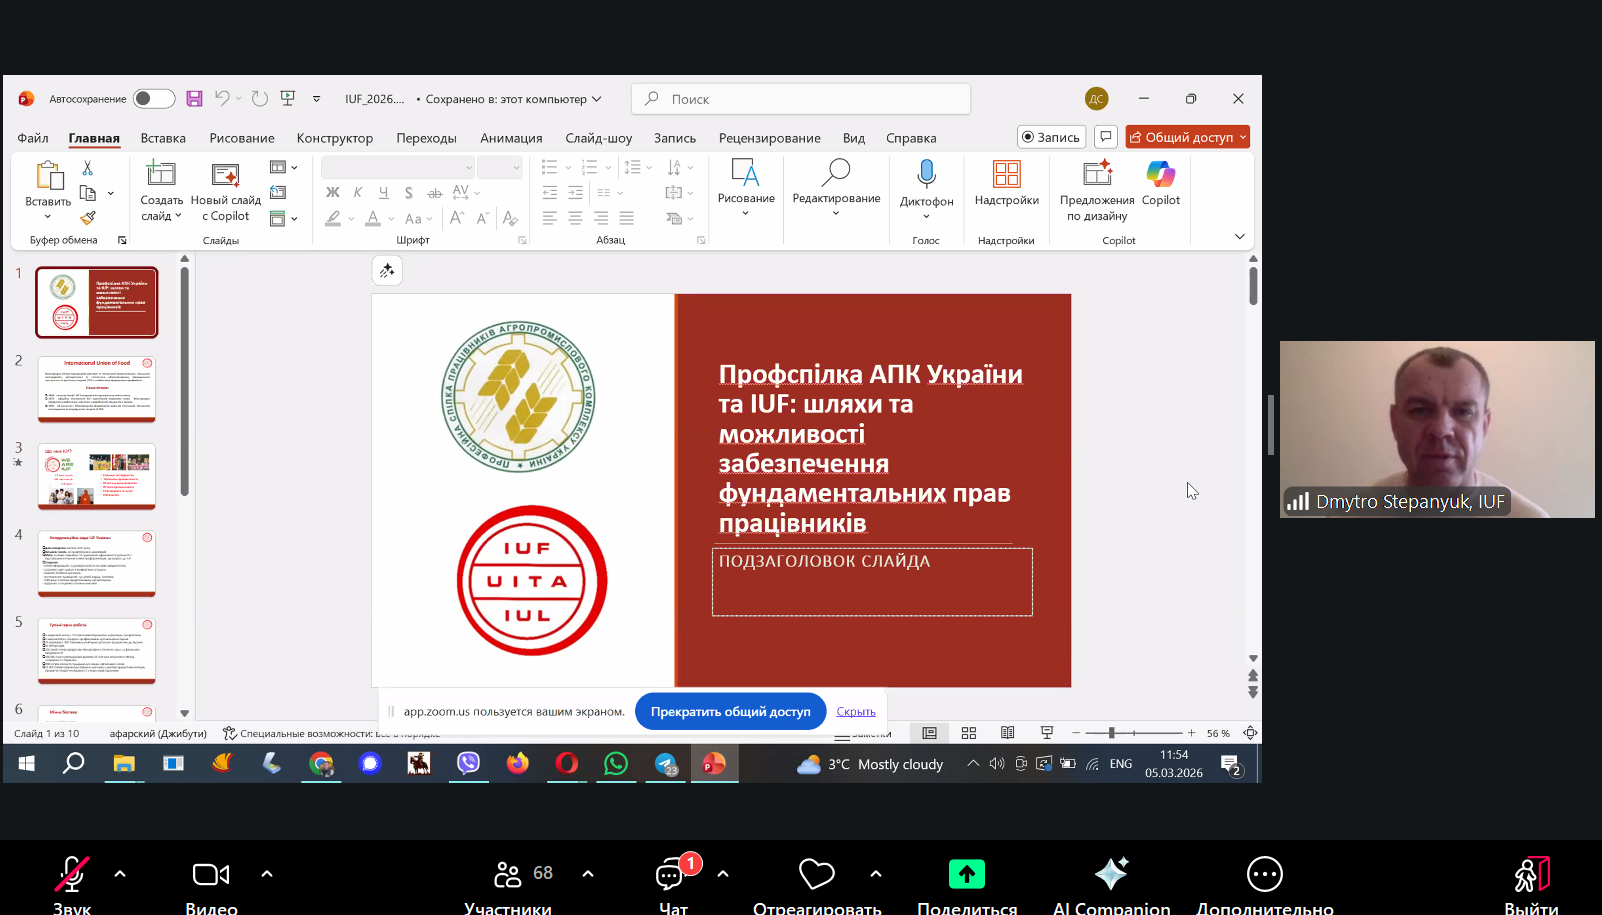Click the Copilot icon in ribbon
1602x915 pixels.
(x=1160, y=176)
